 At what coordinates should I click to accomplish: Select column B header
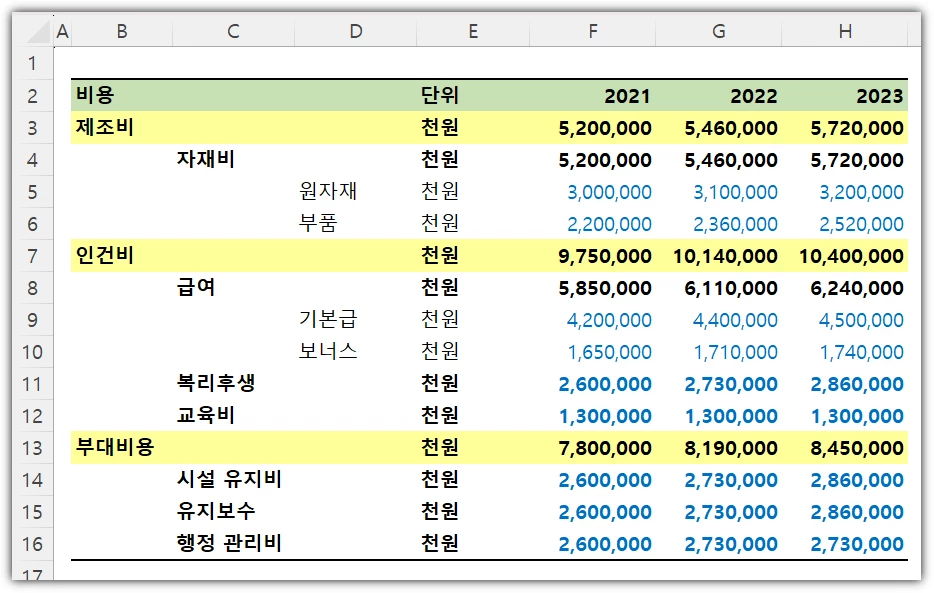click(122, 31)
